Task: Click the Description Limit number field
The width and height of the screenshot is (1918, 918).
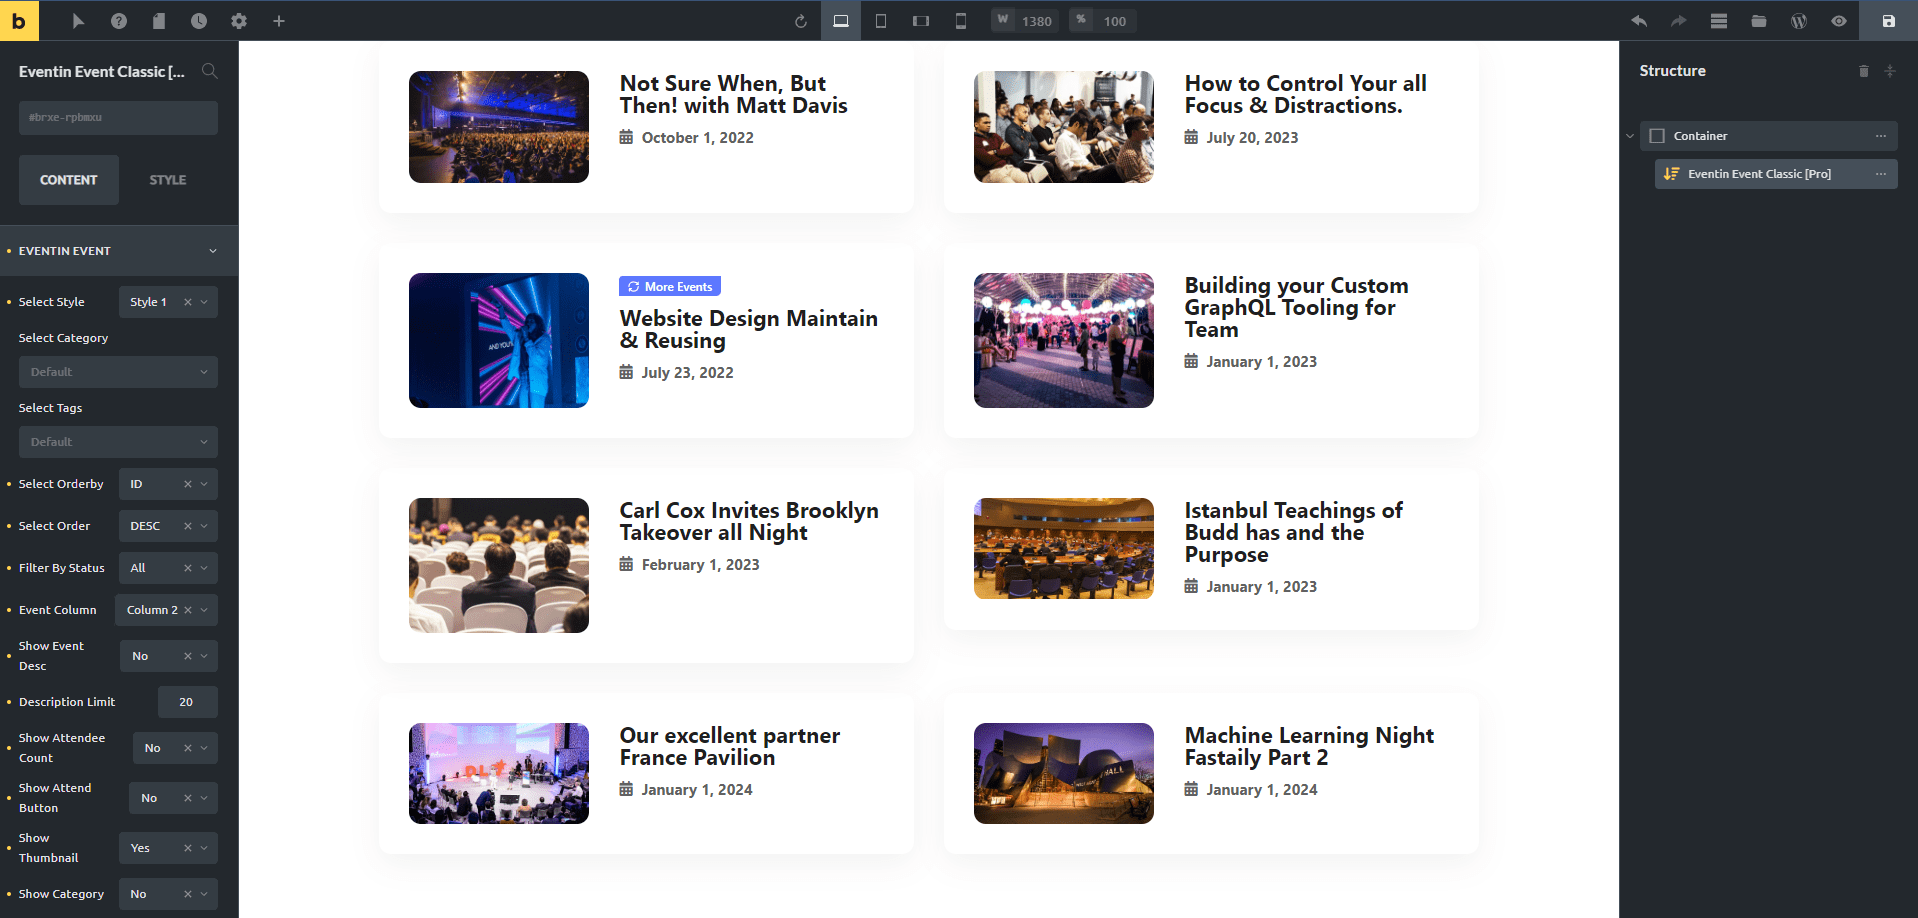Action: click(x=187, y=702)
